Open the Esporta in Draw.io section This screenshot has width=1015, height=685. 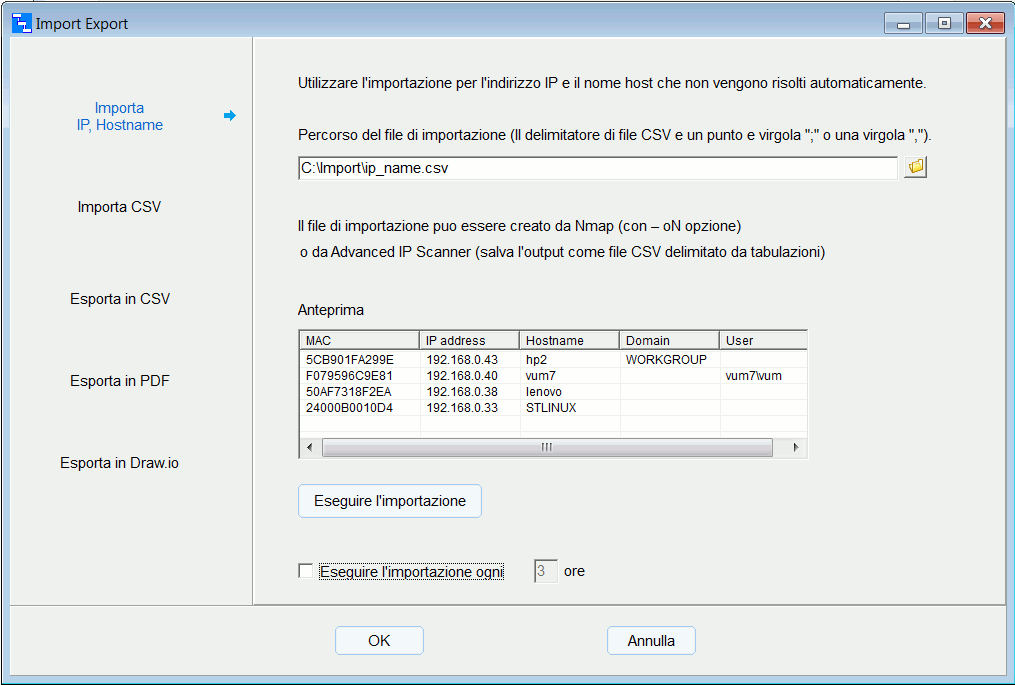click(119, 461)
